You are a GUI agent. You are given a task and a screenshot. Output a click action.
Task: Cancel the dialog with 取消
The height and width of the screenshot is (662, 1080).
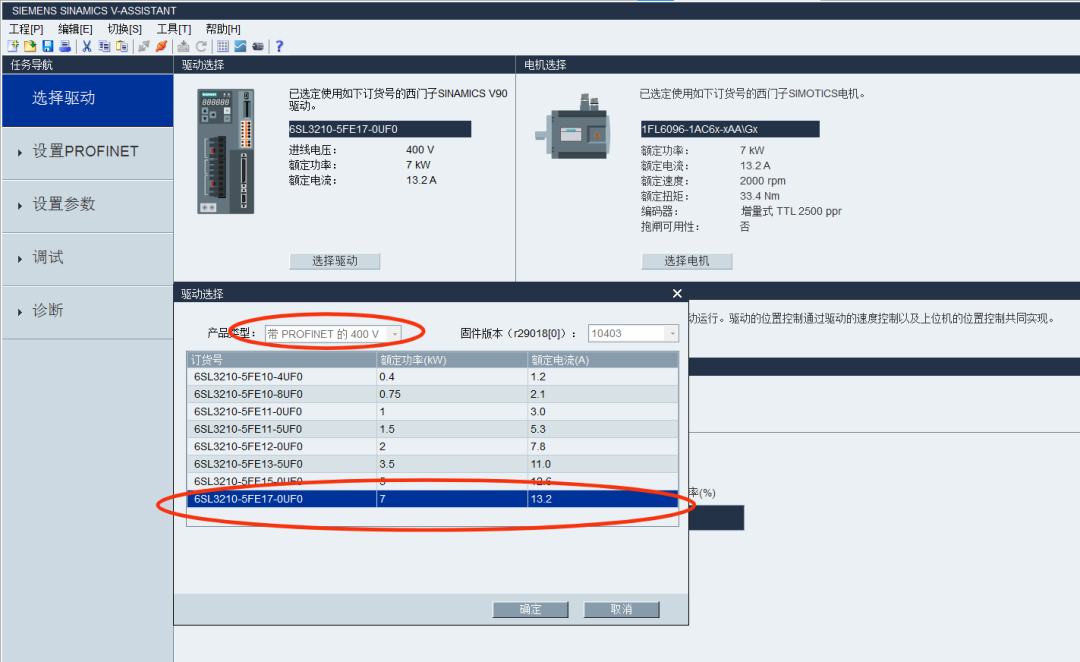(621, 610)
